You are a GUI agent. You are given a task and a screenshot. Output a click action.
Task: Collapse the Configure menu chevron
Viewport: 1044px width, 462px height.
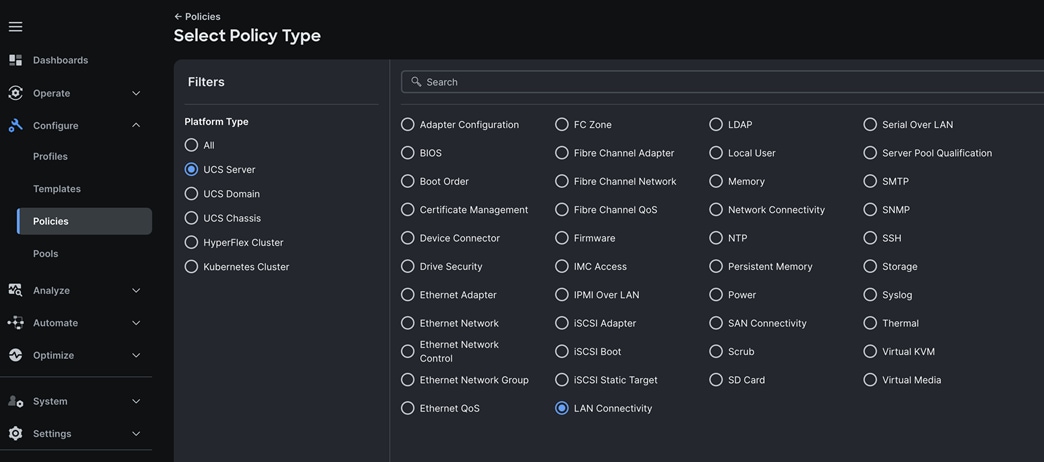pyautogui.click(x=136, y=125)
